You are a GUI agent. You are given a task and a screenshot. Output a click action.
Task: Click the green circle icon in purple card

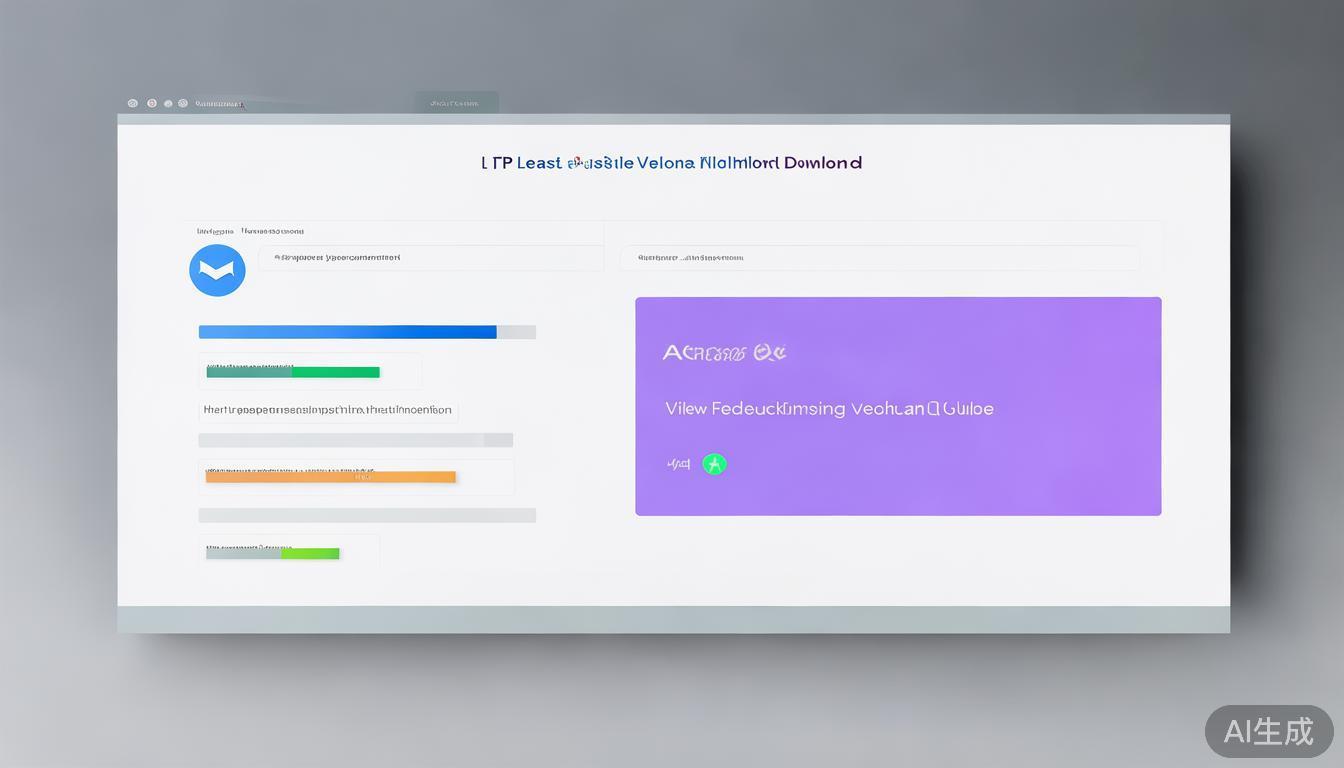coord(714,464)
